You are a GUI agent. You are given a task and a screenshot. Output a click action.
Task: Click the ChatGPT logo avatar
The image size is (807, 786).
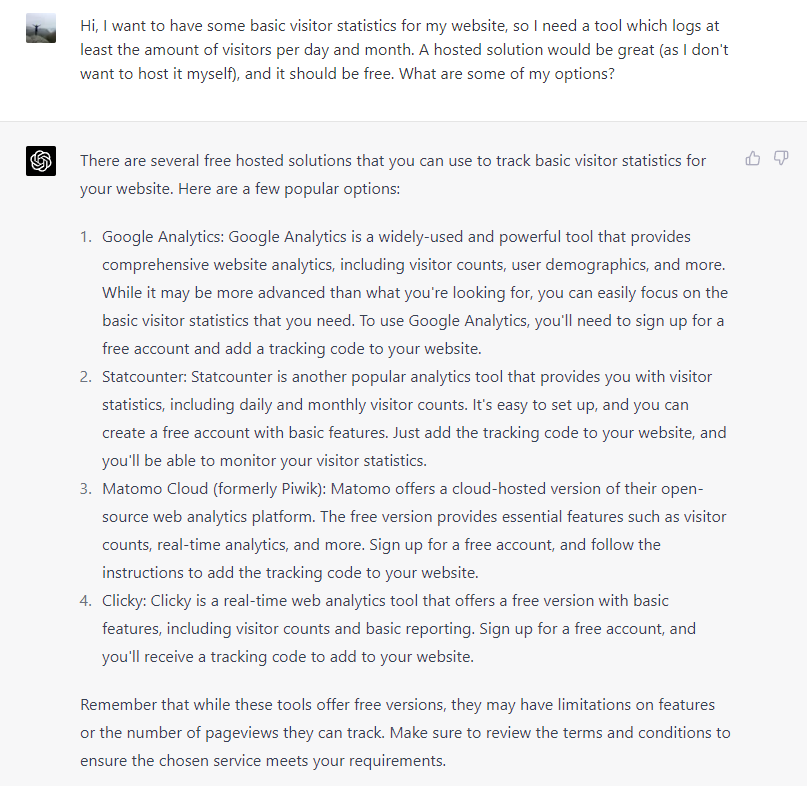pos(41,161)
